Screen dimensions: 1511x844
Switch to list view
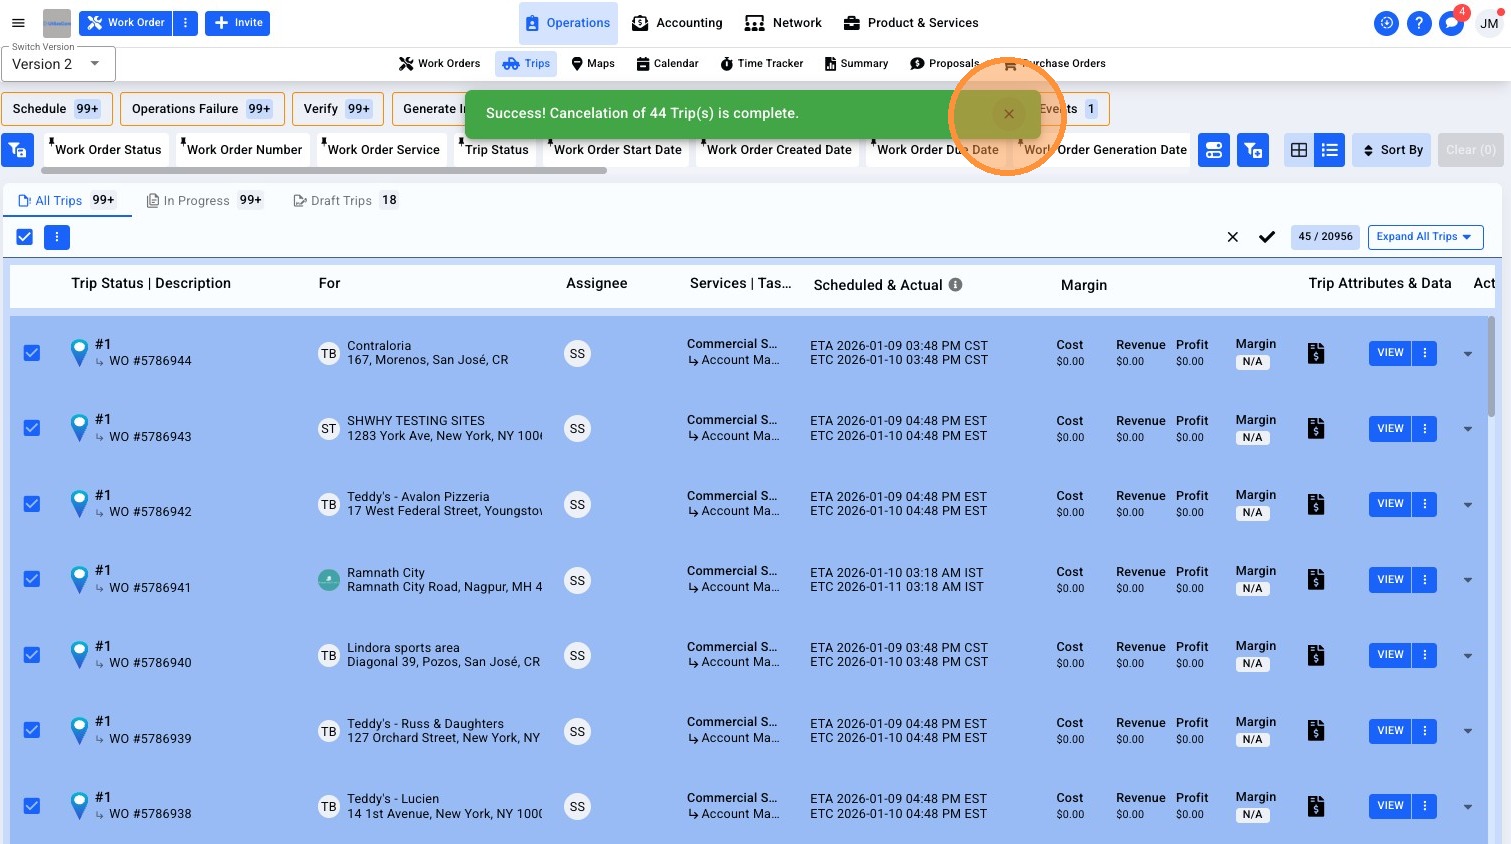[x=1330, y=150]
